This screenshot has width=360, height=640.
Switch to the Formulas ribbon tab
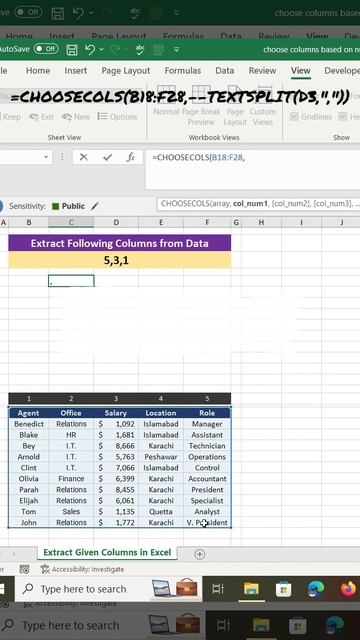[x=183, y=71]
